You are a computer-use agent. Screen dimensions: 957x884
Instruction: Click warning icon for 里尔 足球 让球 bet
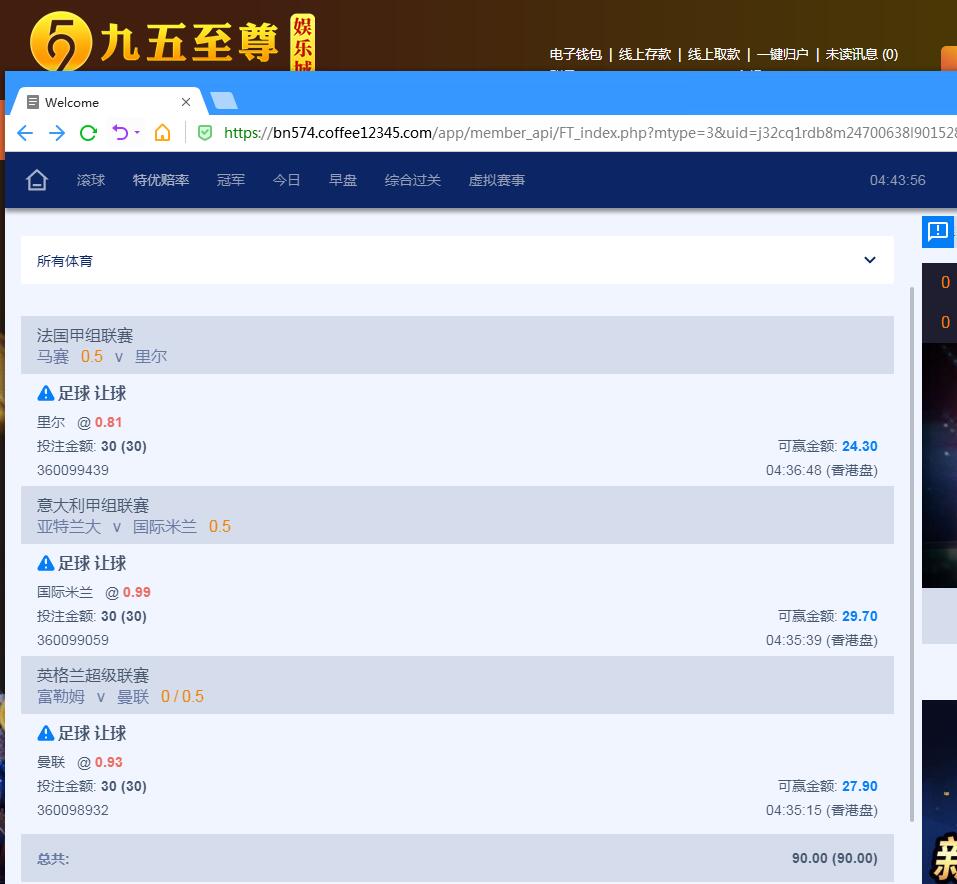(x=46, y=393)
